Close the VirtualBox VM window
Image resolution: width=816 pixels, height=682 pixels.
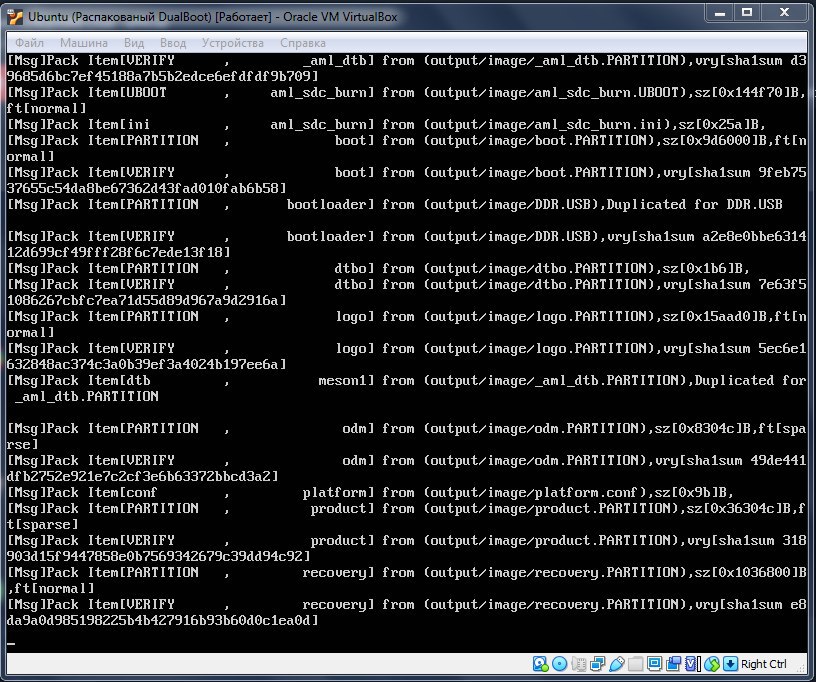[x=784, y=13]
